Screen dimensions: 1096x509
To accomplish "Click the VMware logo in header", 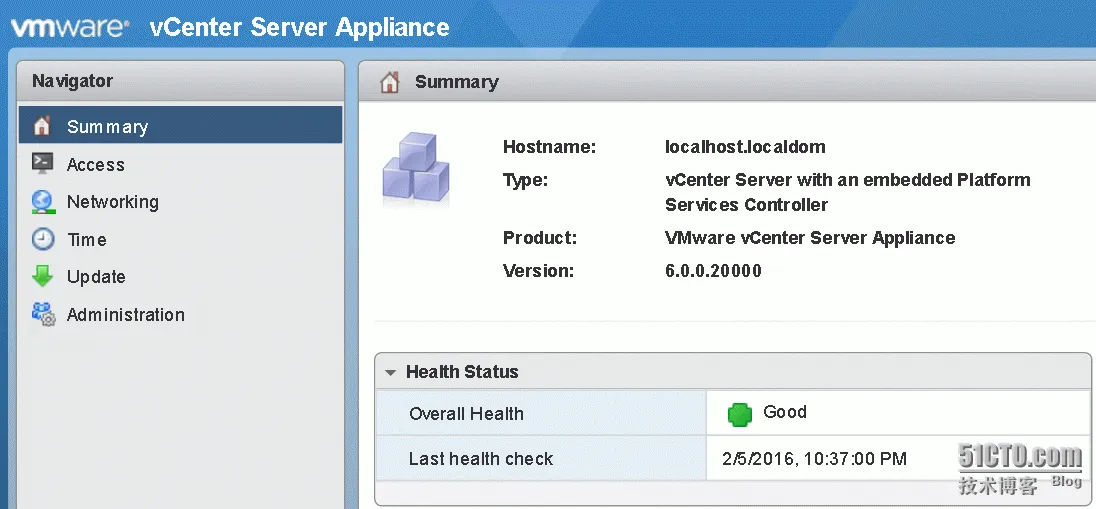I will 70,28.
